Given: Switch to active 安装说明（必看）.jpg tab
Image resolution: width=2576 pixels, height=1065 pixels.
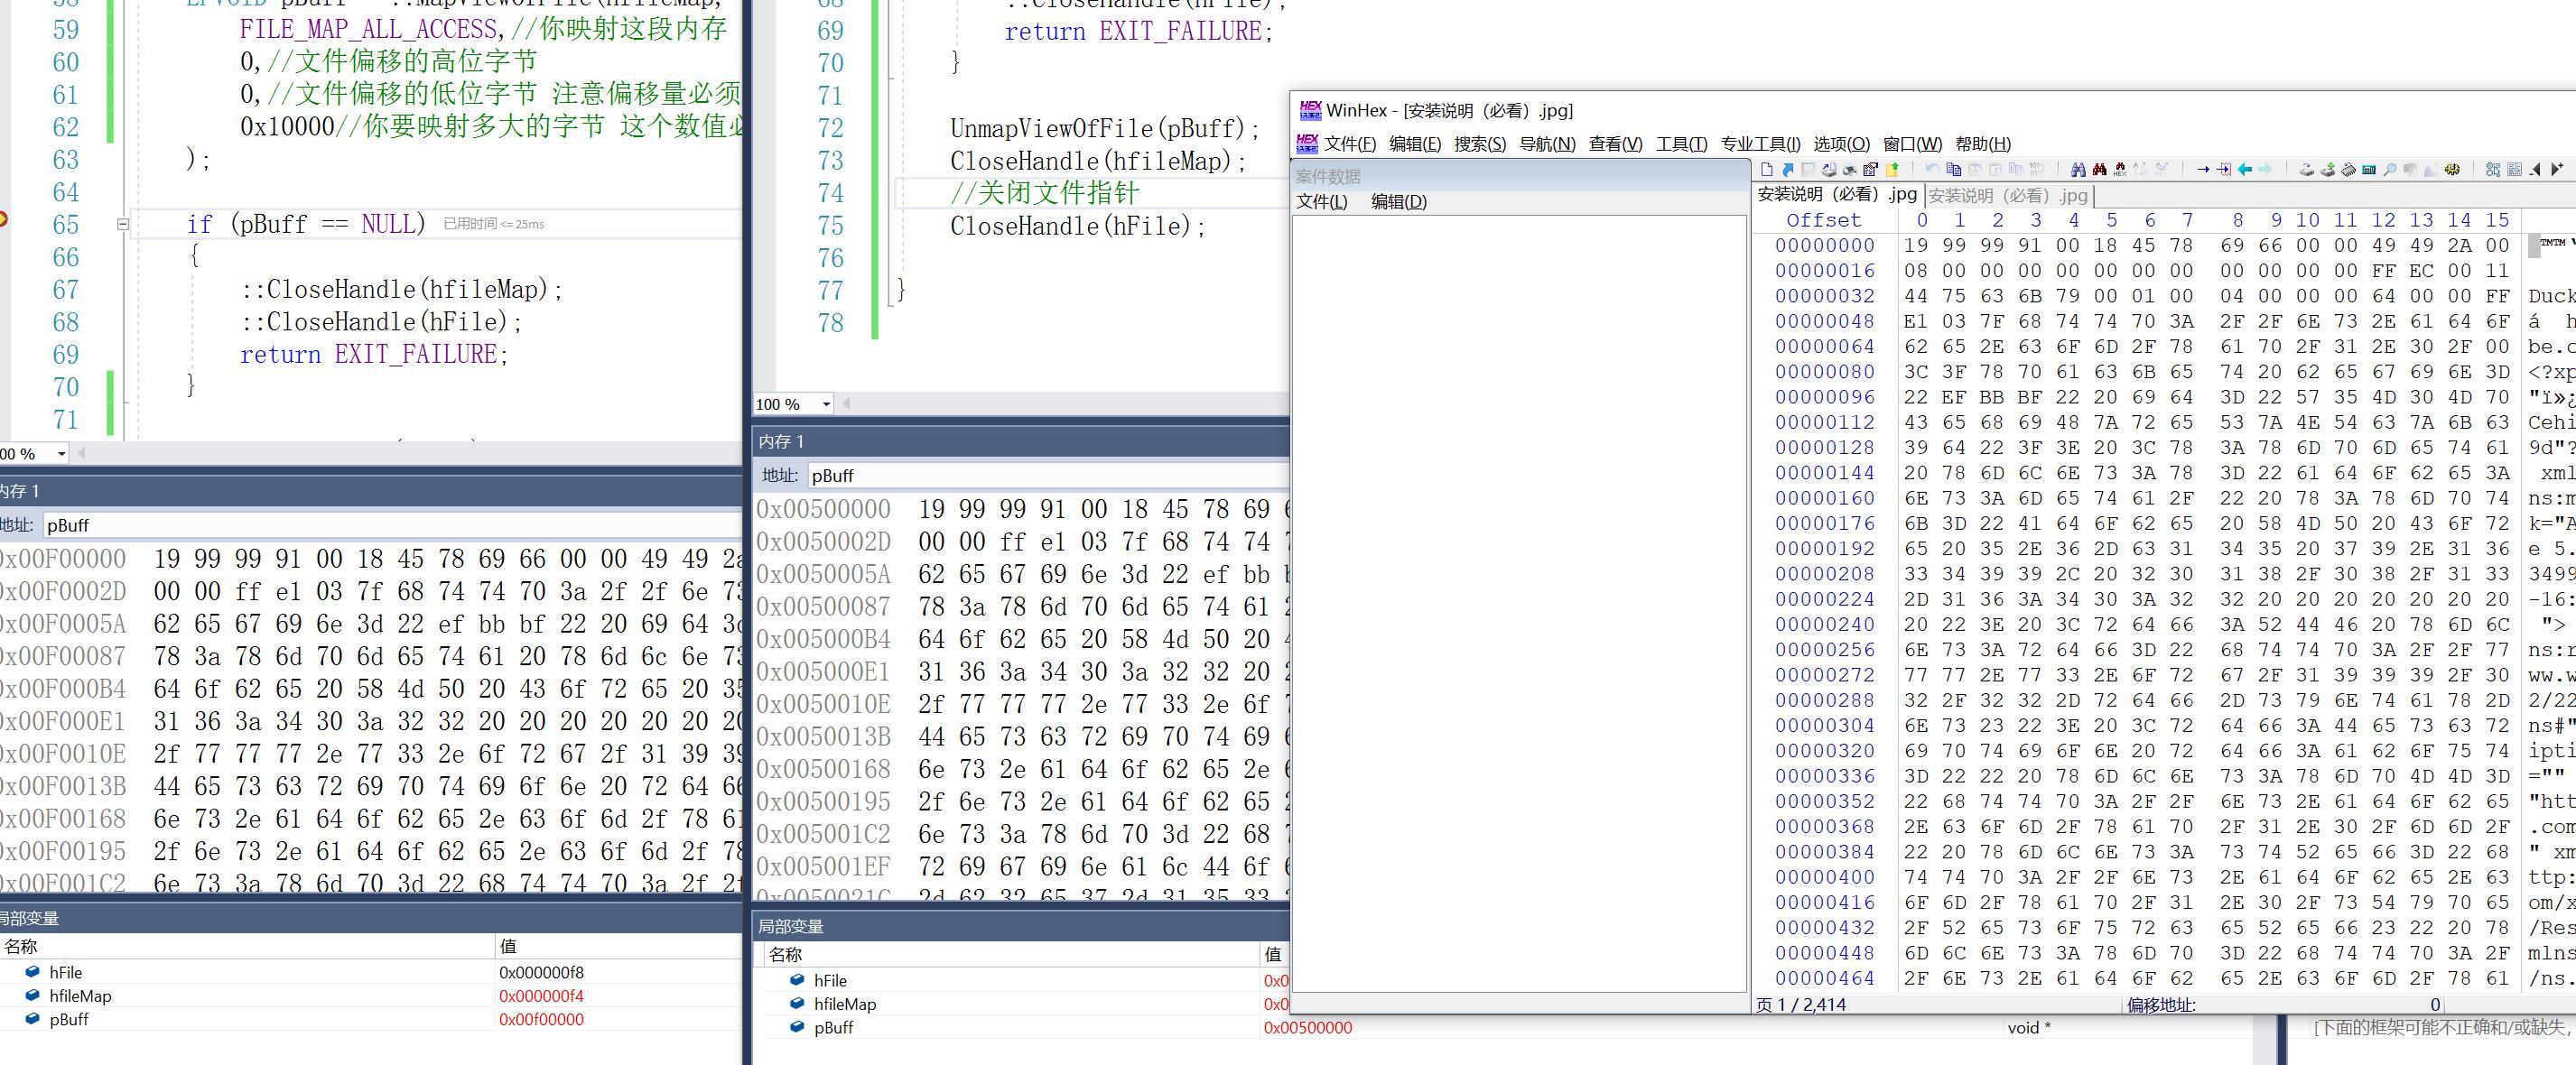Looking at the screenshot, I should coord(1837,194).
